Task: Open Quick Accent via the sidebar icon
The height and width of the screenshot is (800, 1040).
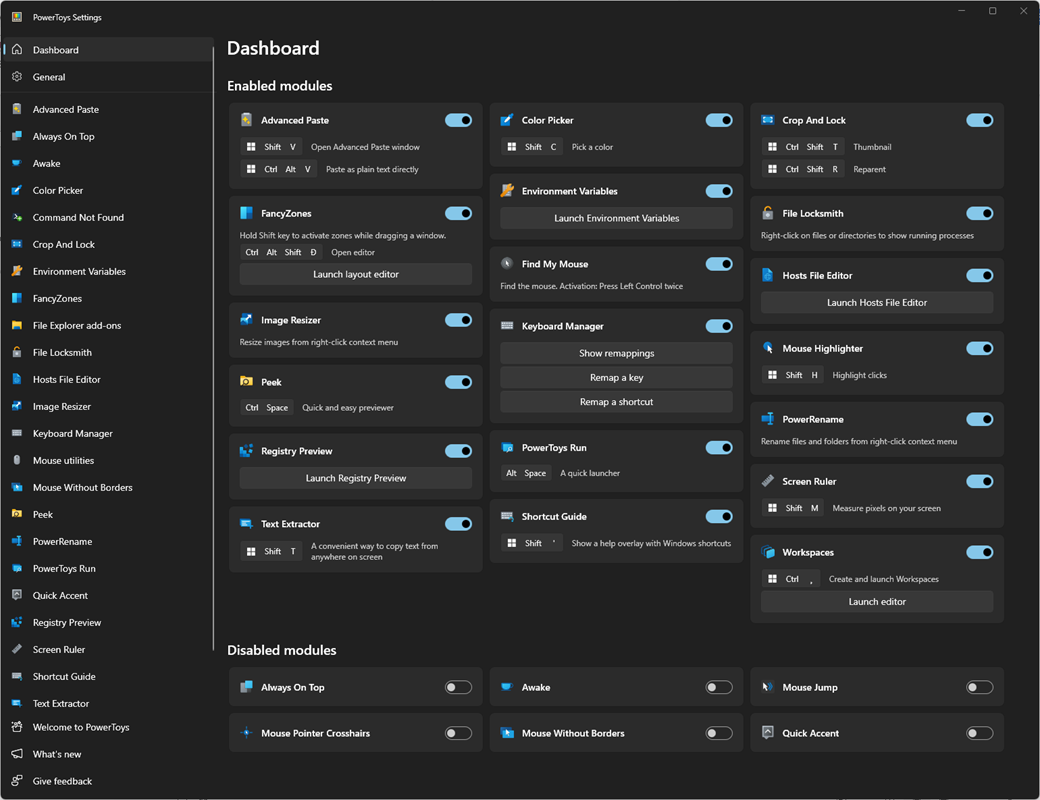Action: coord(17,595)
